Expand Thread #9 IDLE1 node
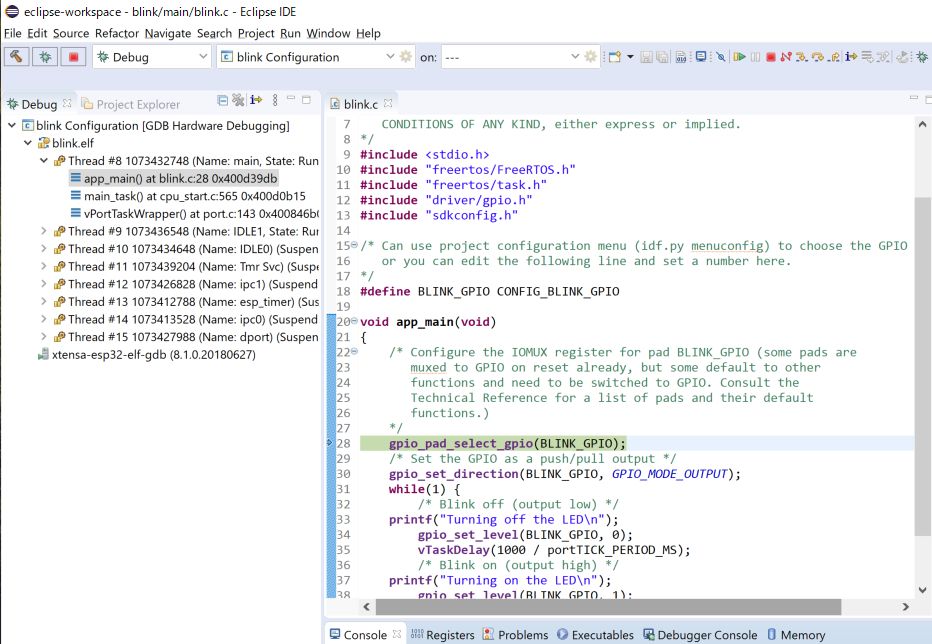This screenshot has width=932, height=644. pos(43,231)
